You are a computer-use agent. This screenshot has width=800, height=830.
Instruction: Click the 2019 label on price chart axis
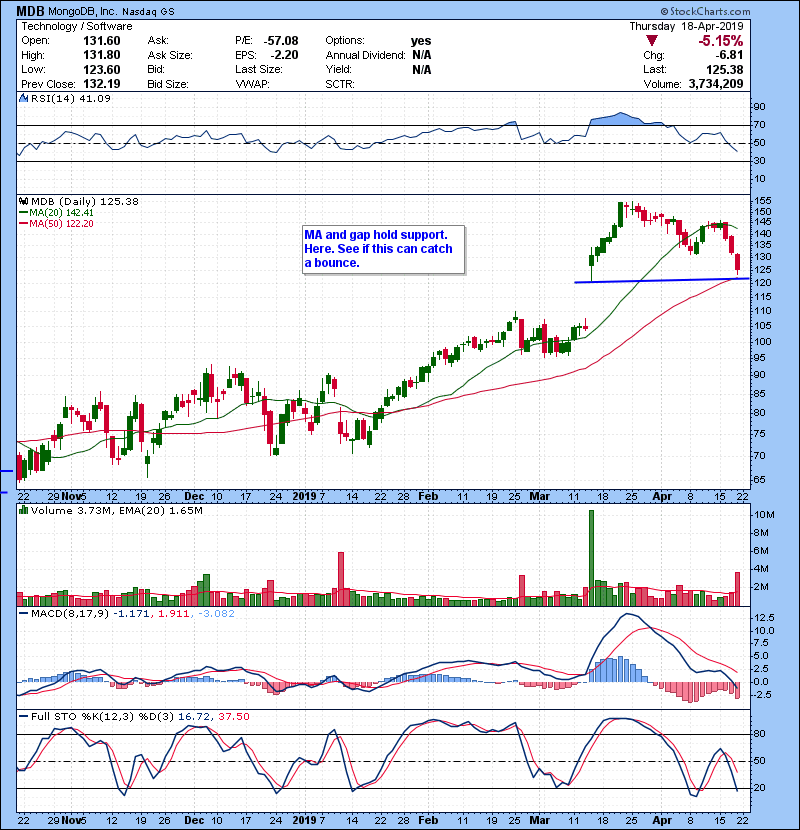pos(304,497)
